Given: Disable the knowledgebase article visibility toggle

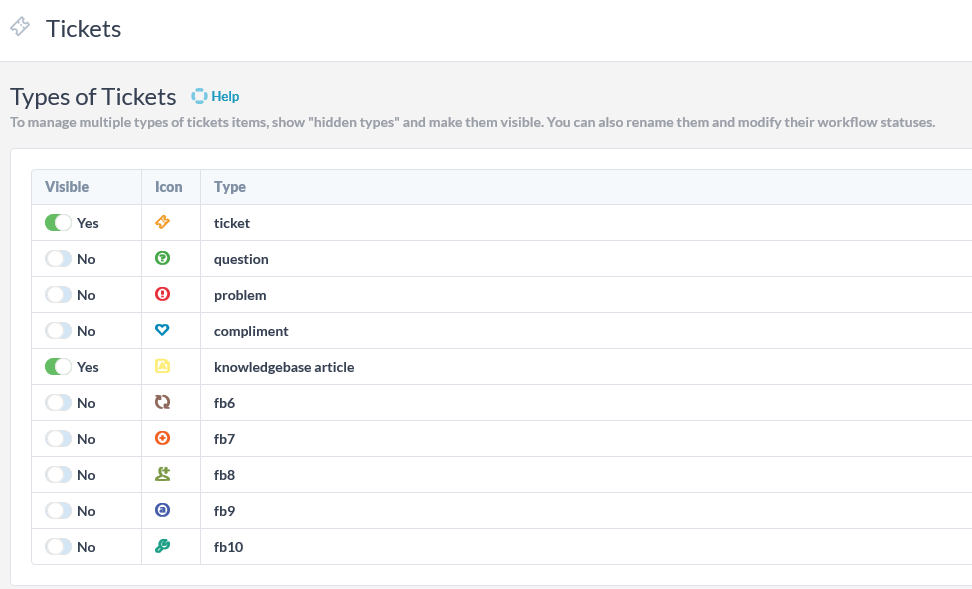Looking at the screenshot, I should (58, 366).
